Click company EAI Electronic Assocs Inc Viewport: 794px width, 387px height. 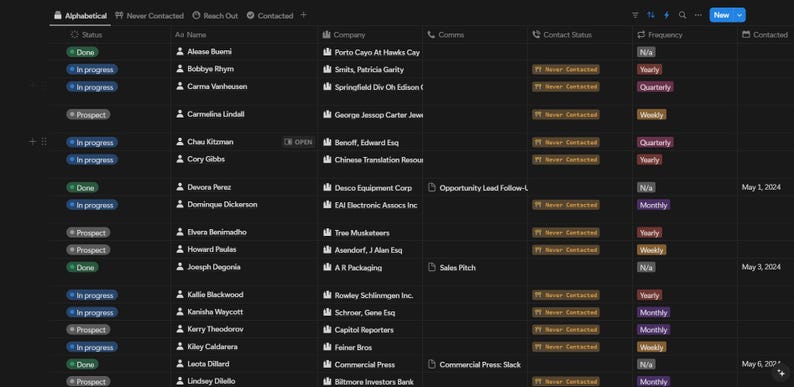click(376, 205)
